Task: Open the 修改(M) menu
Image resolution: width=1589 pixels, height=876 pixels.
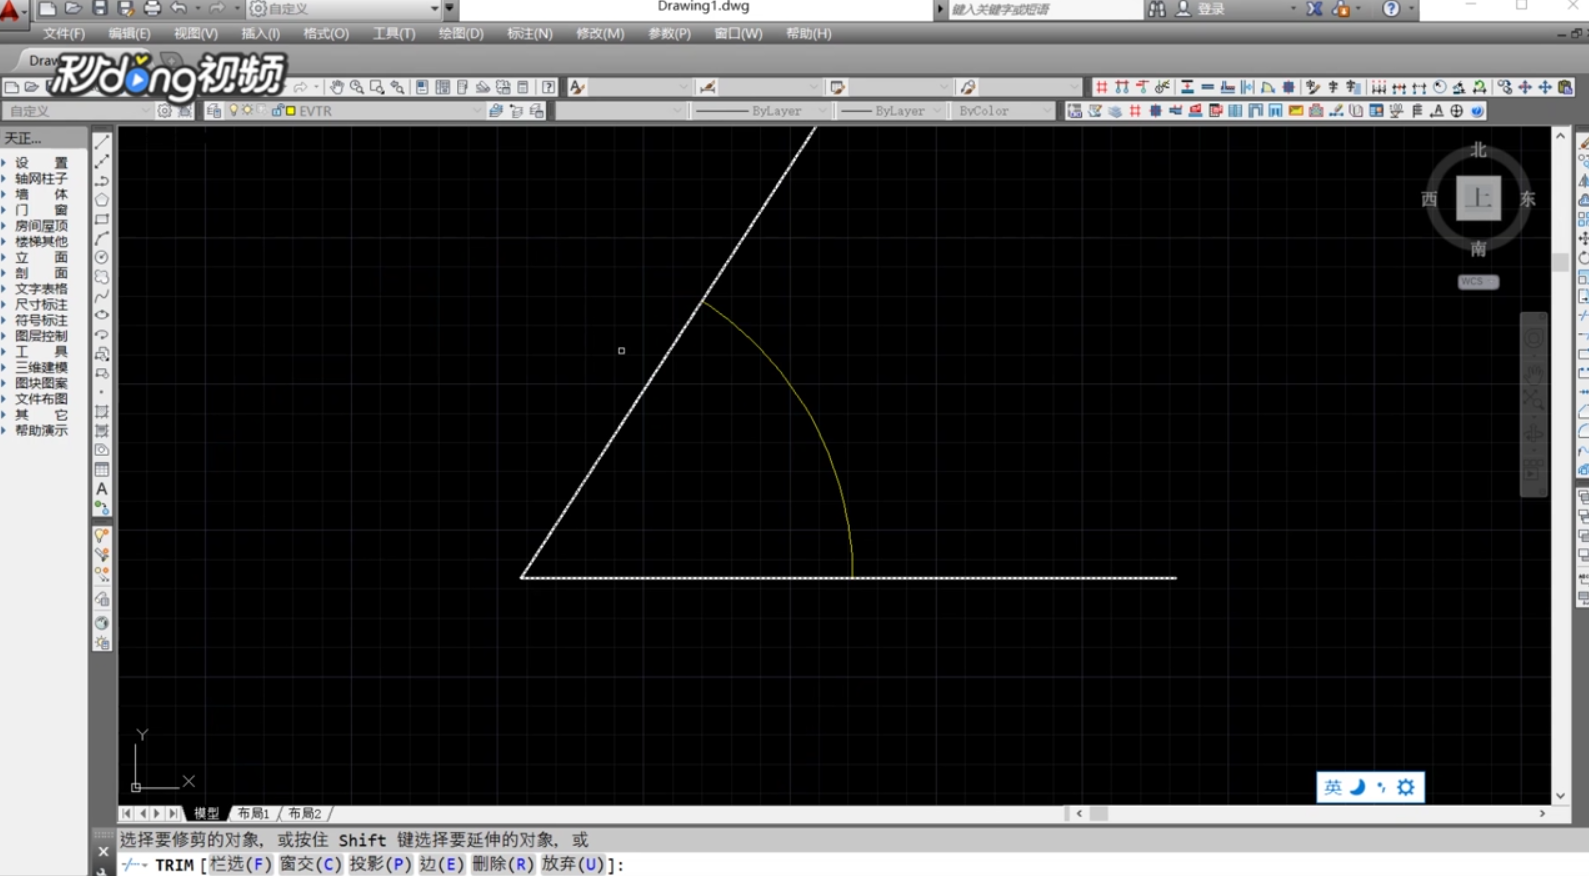Action: point(600,34)
